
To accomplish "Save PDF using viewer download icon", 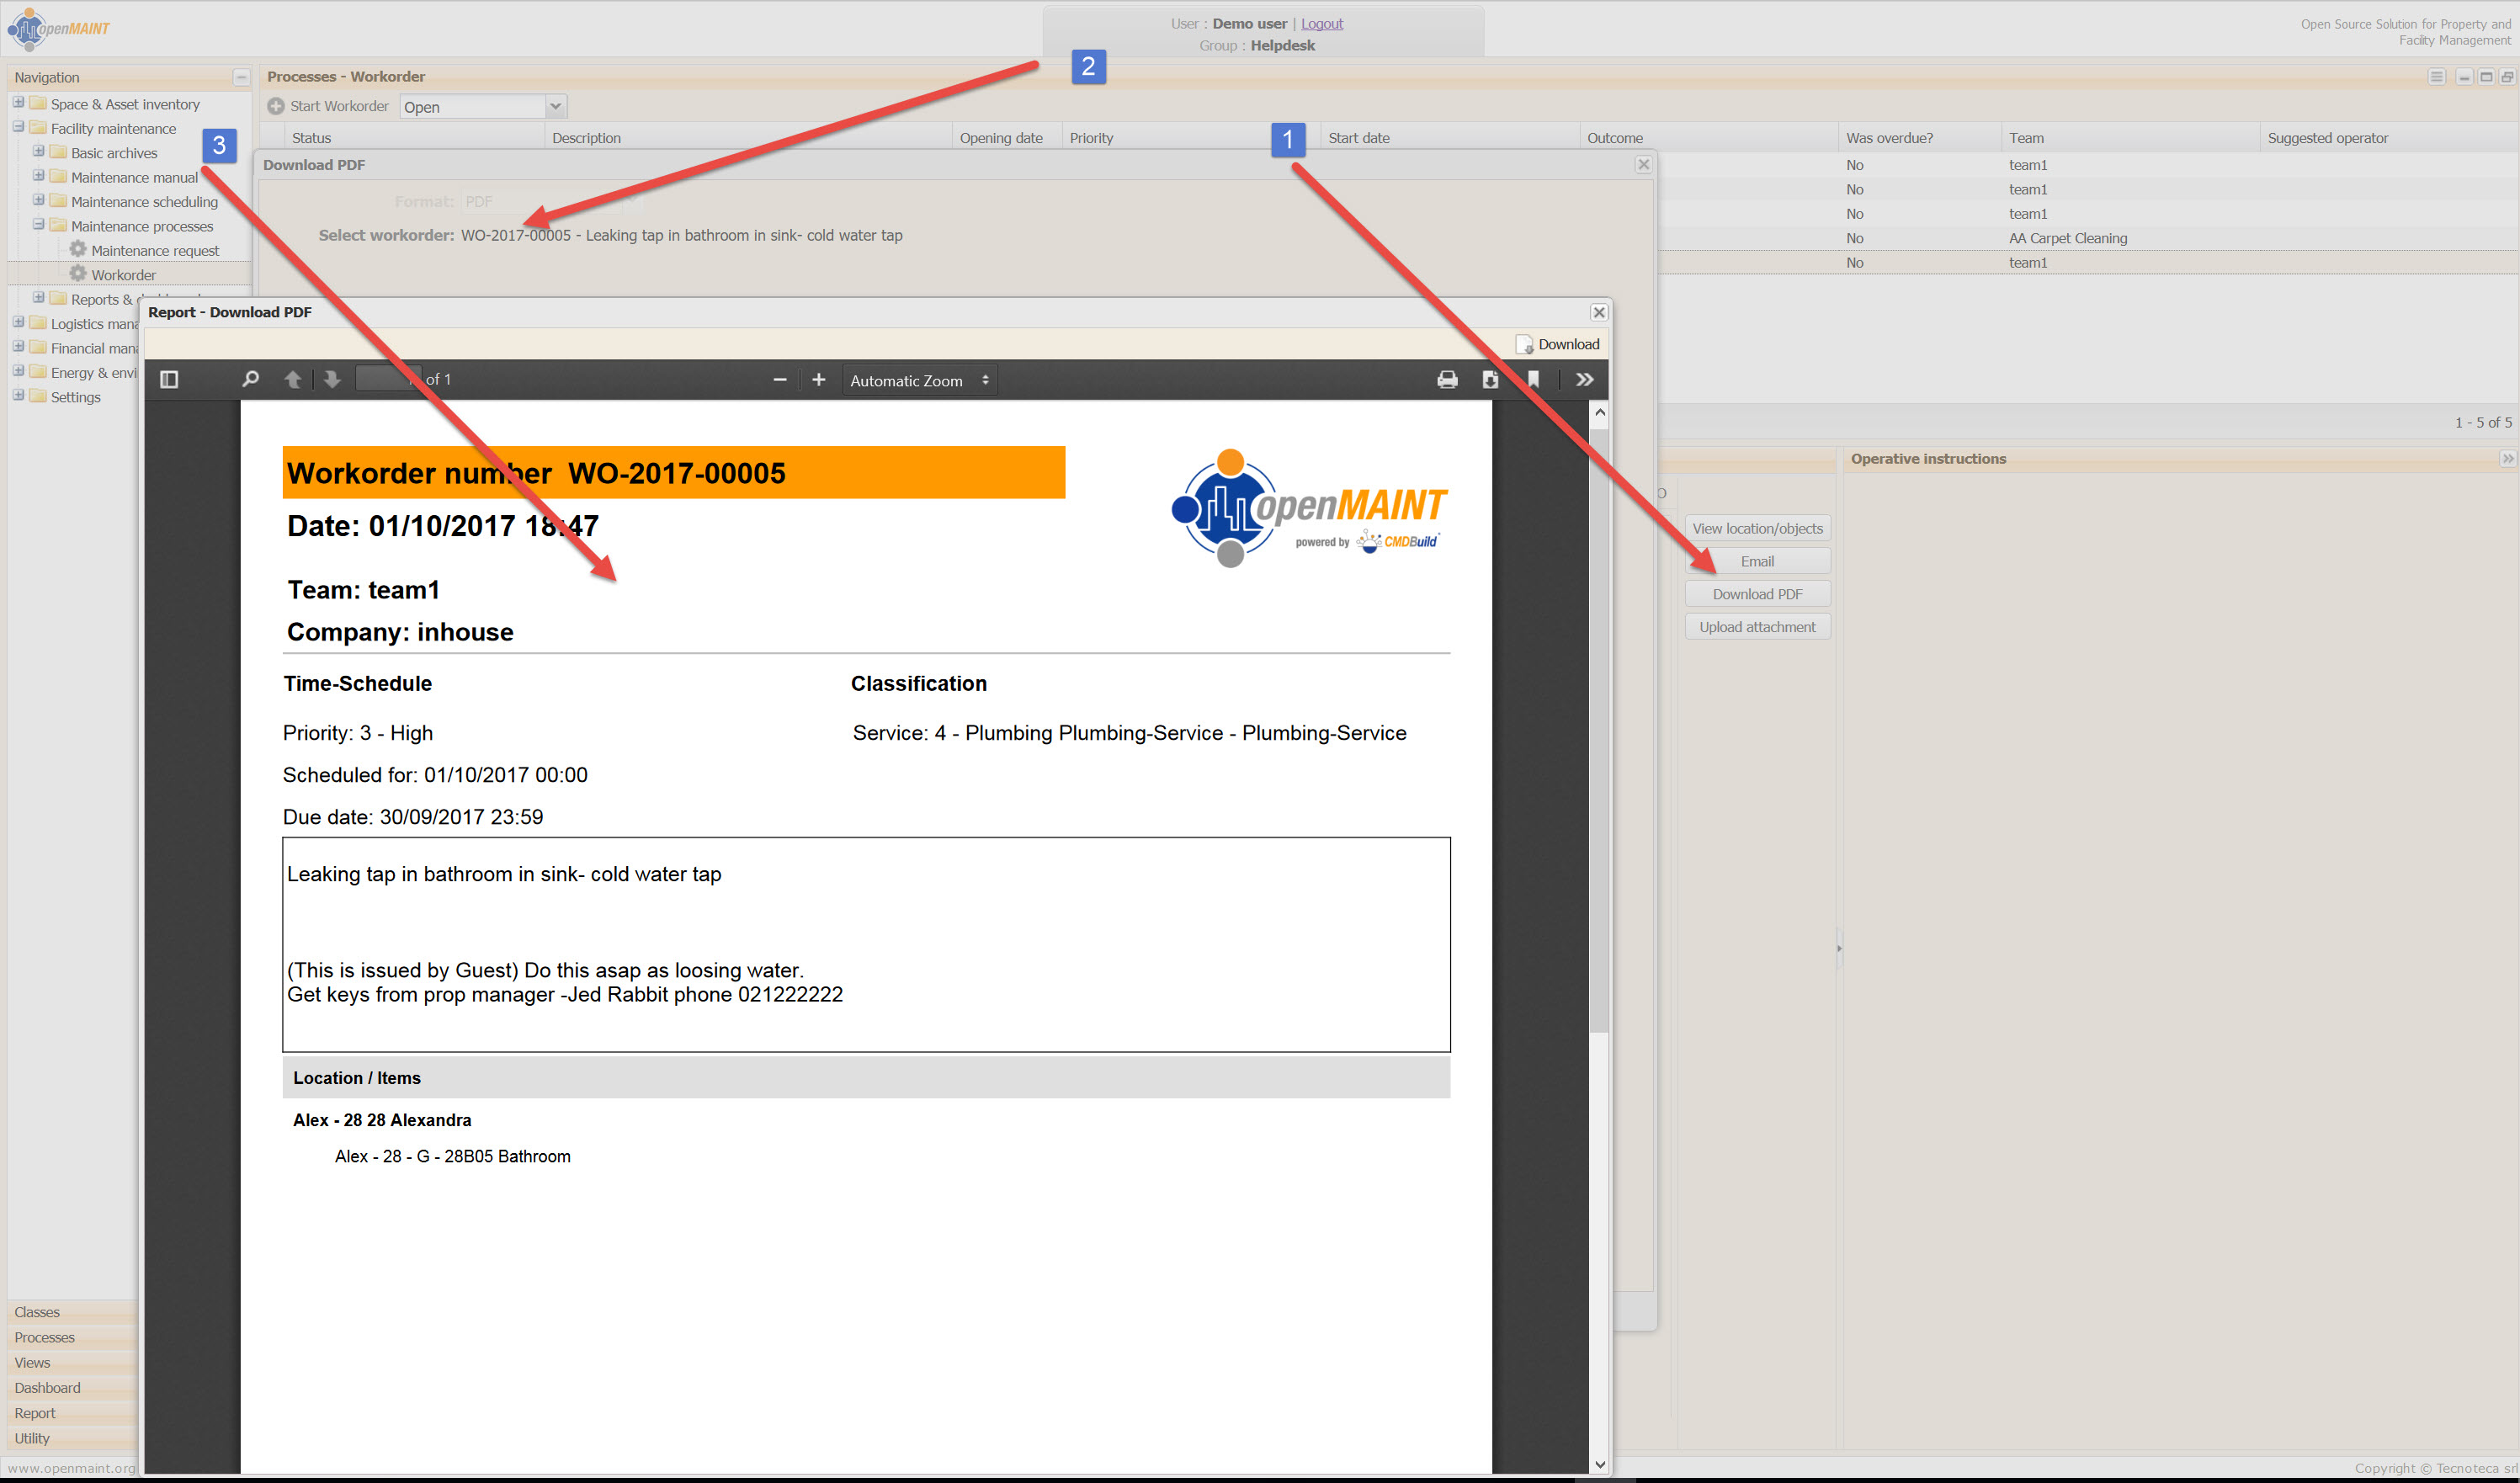I will (x=1490, y=380).
